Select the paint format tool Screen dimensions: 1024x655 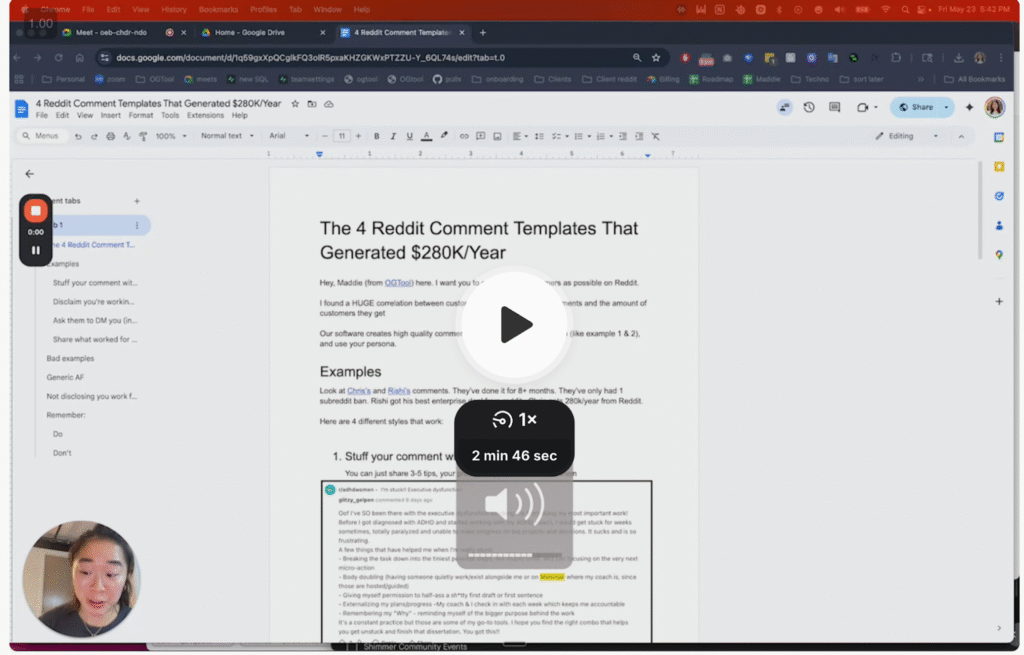(x=143, y=136)
